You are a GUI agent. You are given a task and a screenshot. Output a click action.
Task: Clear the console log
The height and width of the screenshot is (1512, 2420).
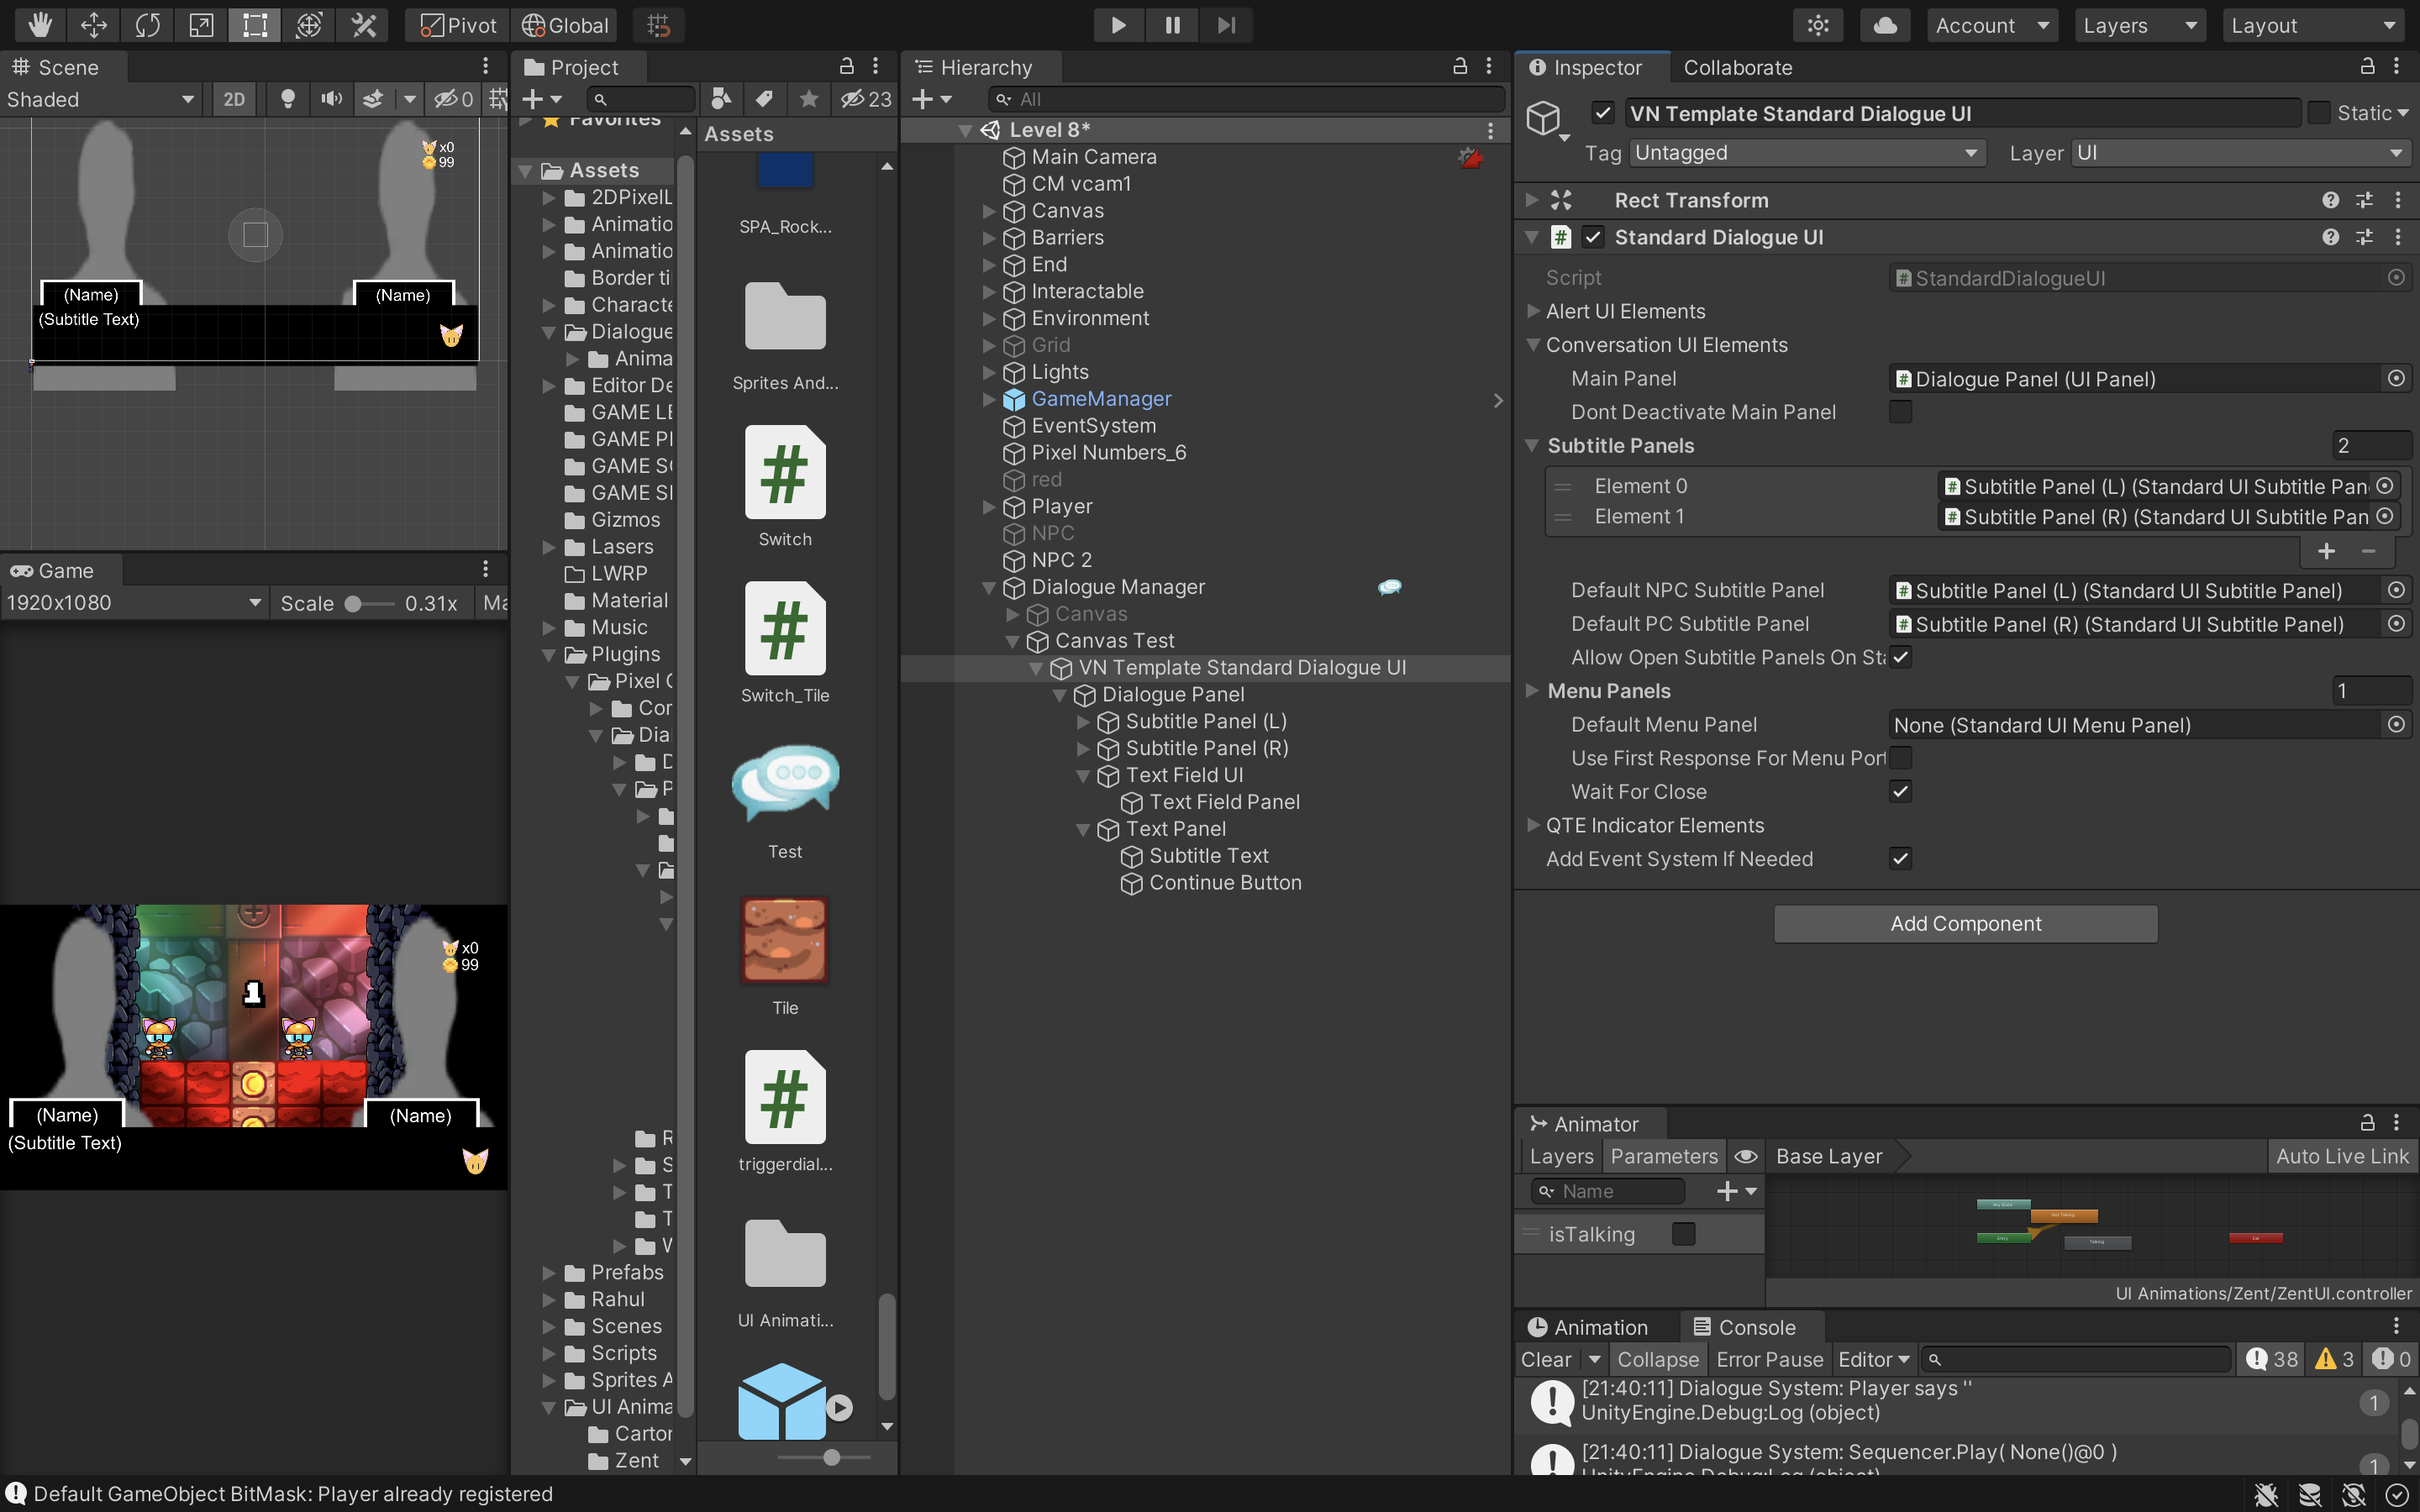point(1545,1359)
